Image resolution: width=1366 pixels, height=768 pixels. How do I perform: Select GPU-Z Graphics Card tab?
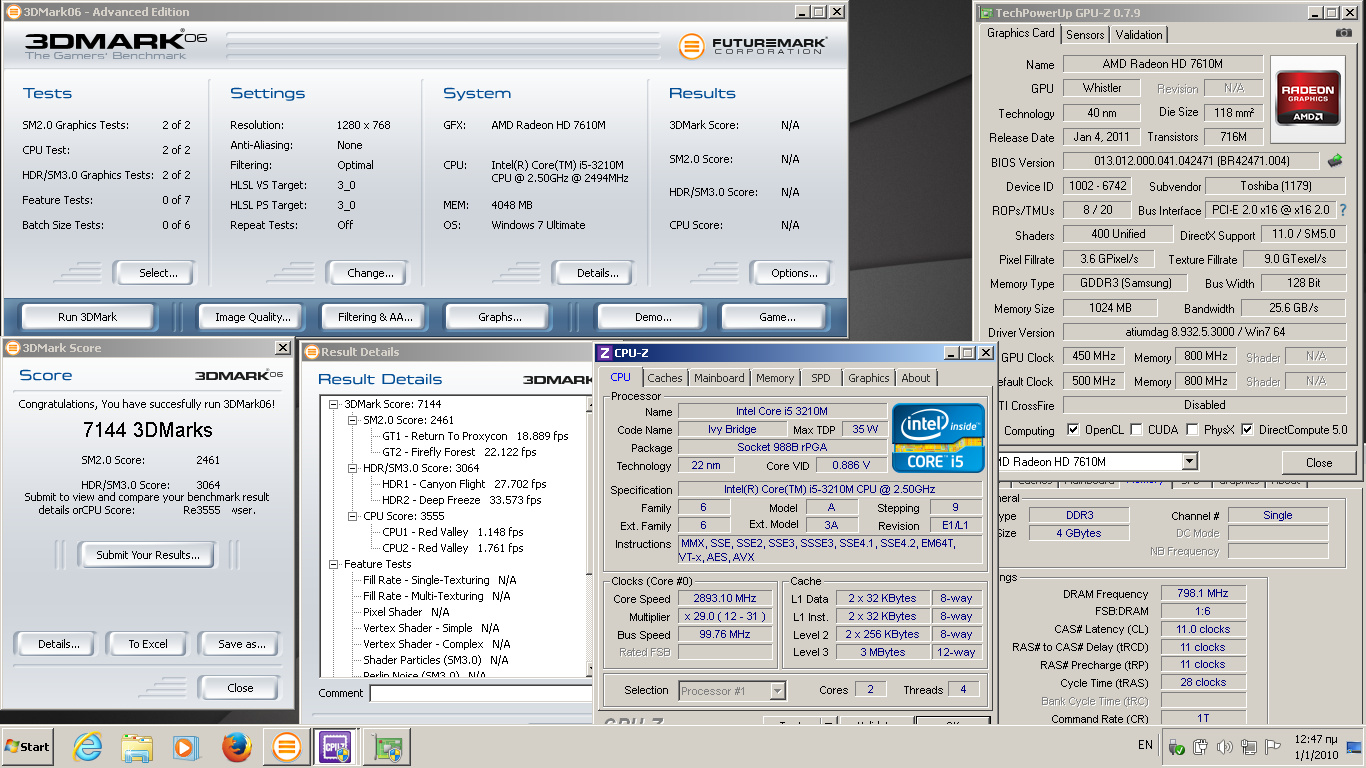pyautogui.click(x=1020, y=33)
